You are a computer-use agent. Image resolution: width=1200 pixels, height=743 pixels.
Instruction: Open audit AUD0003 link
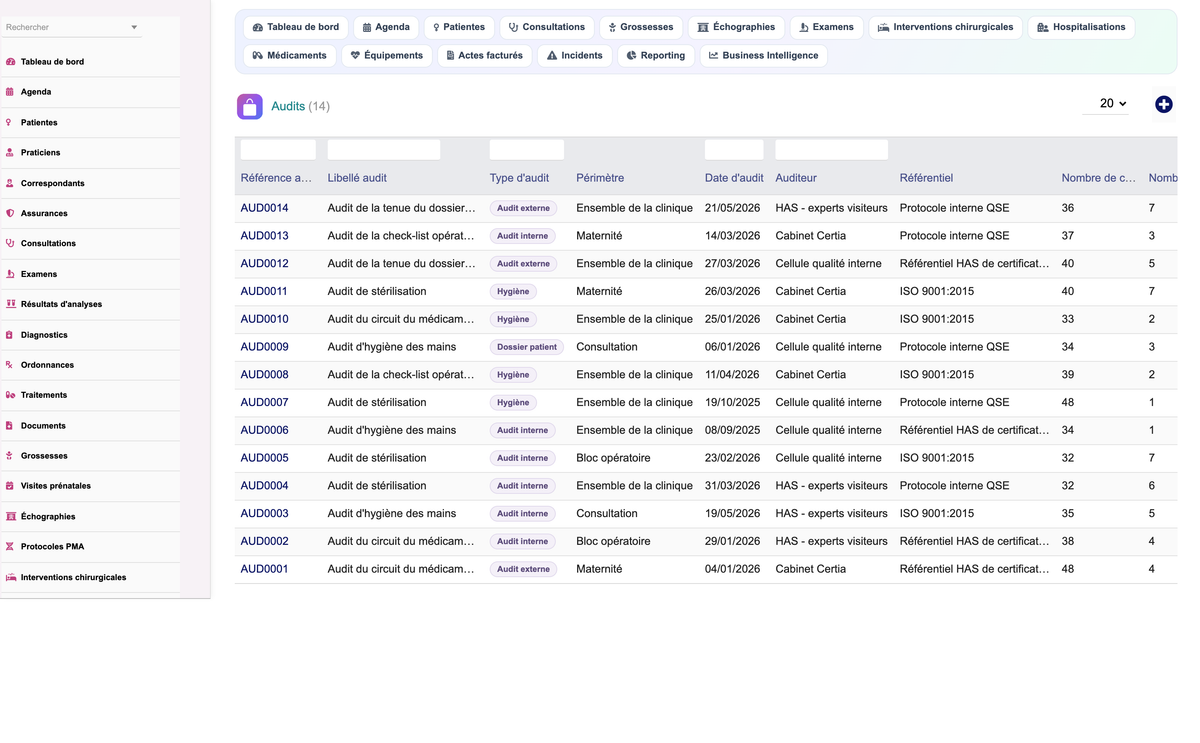click(264, 513)
